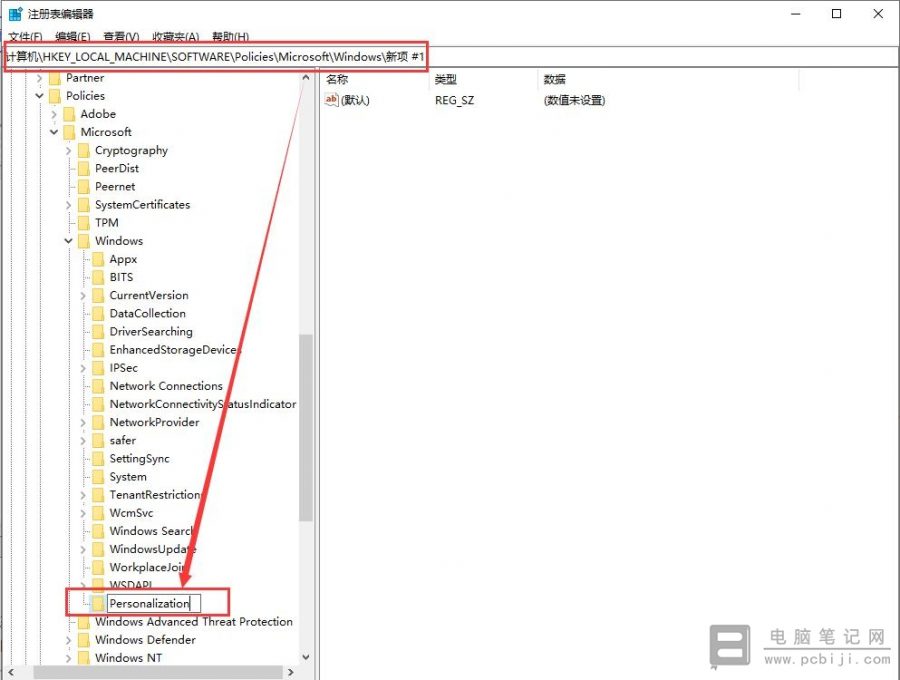Click the tree scroll down arrow
Image resolution: width=900 pixels, height=680 pixels.
(305, 657)
